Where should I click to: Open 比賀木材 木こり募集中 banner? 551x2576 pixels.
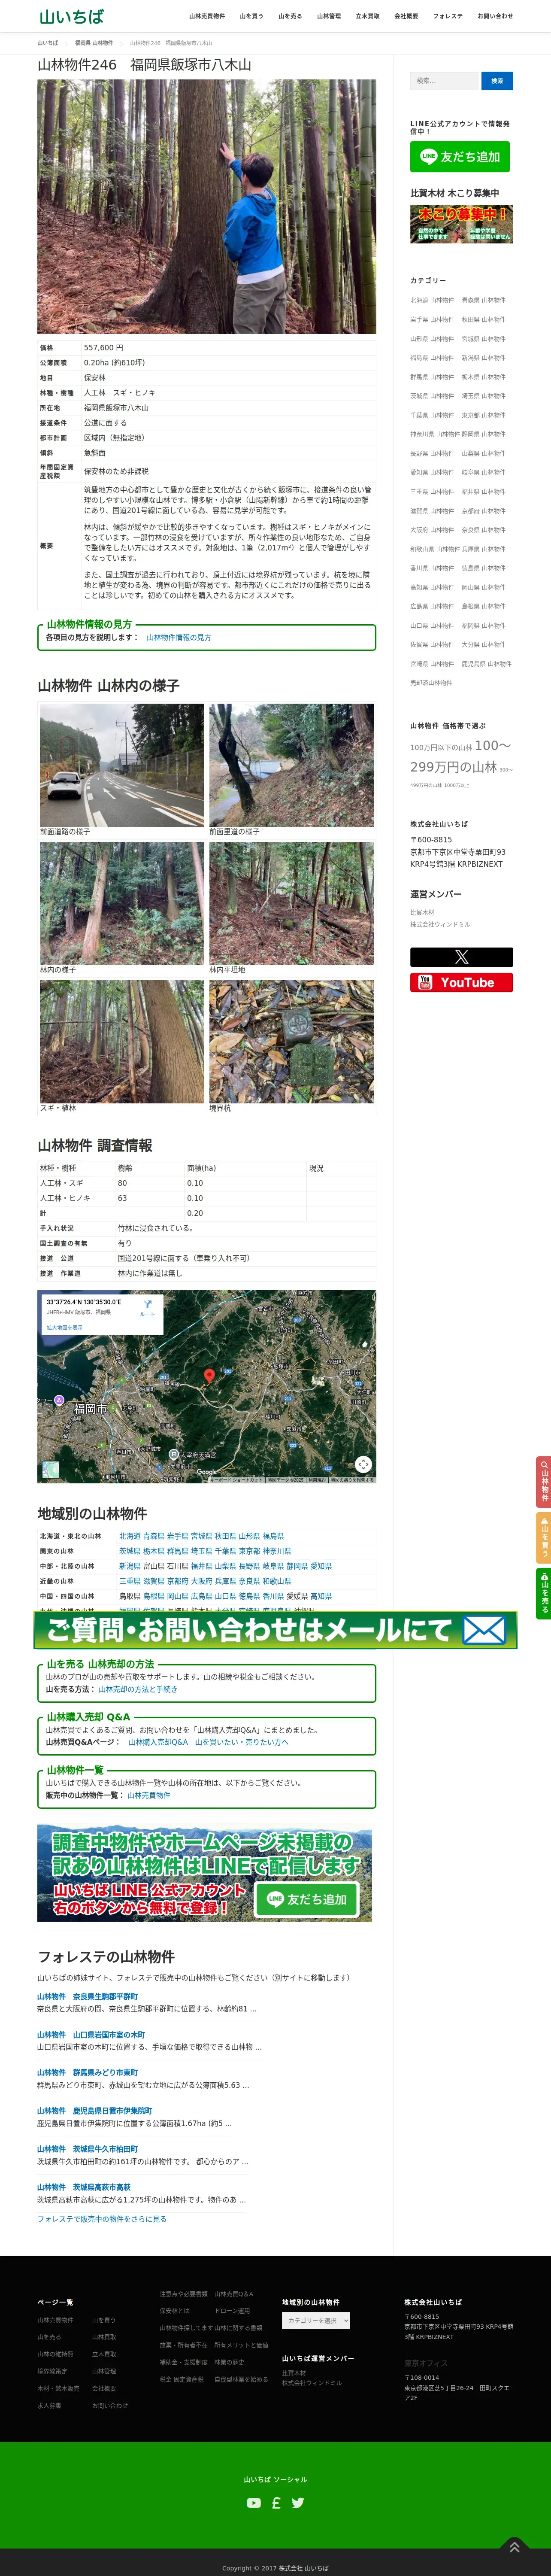point(461,224)
